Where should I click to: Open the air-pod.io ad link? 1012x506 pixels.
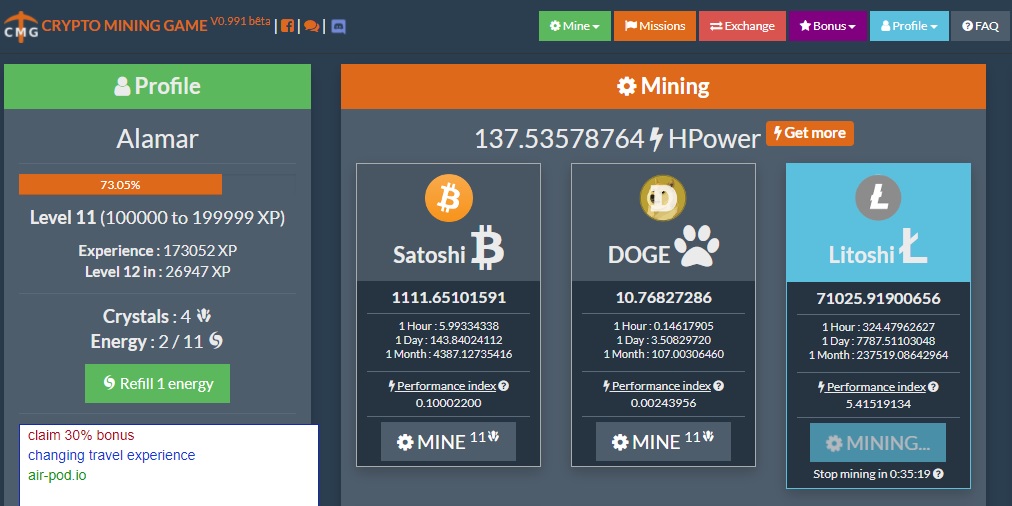(x=57, y=475)
